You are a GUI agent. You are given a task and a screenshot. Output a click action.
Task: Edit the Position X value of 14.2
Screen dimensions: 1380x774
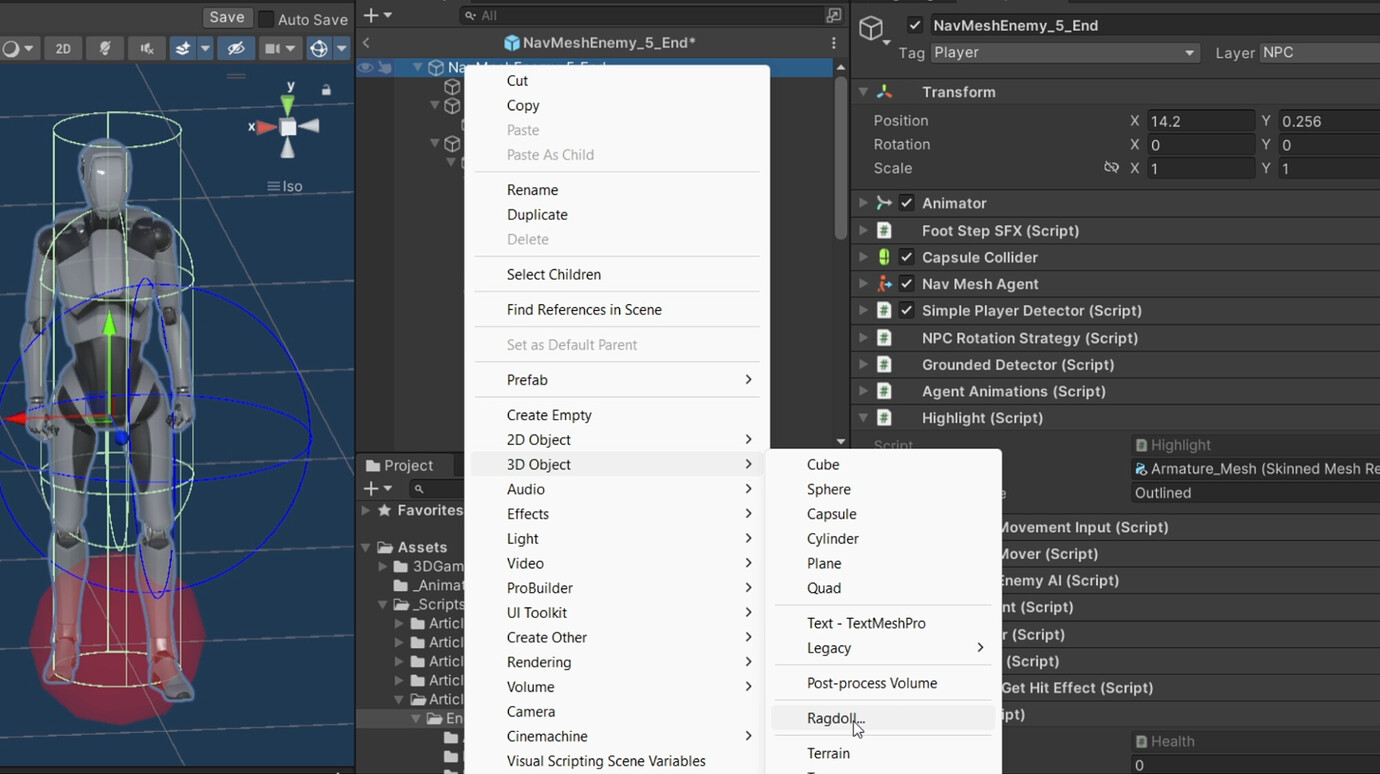1201,120
